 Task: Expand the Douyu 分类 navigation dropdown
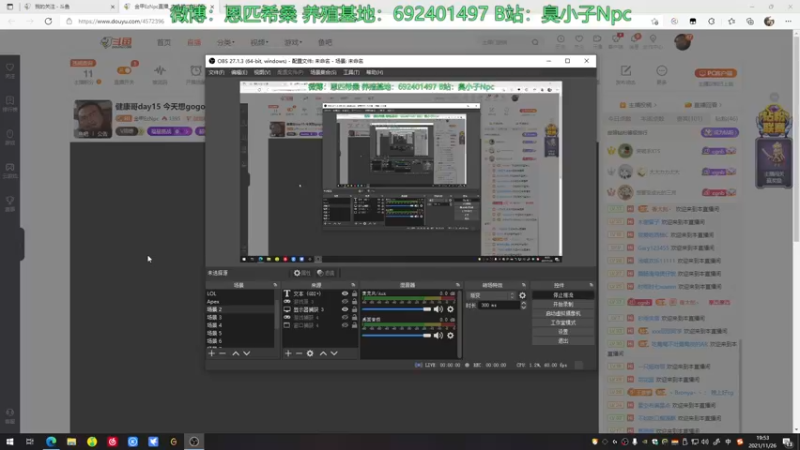click(x=226, y=42)
